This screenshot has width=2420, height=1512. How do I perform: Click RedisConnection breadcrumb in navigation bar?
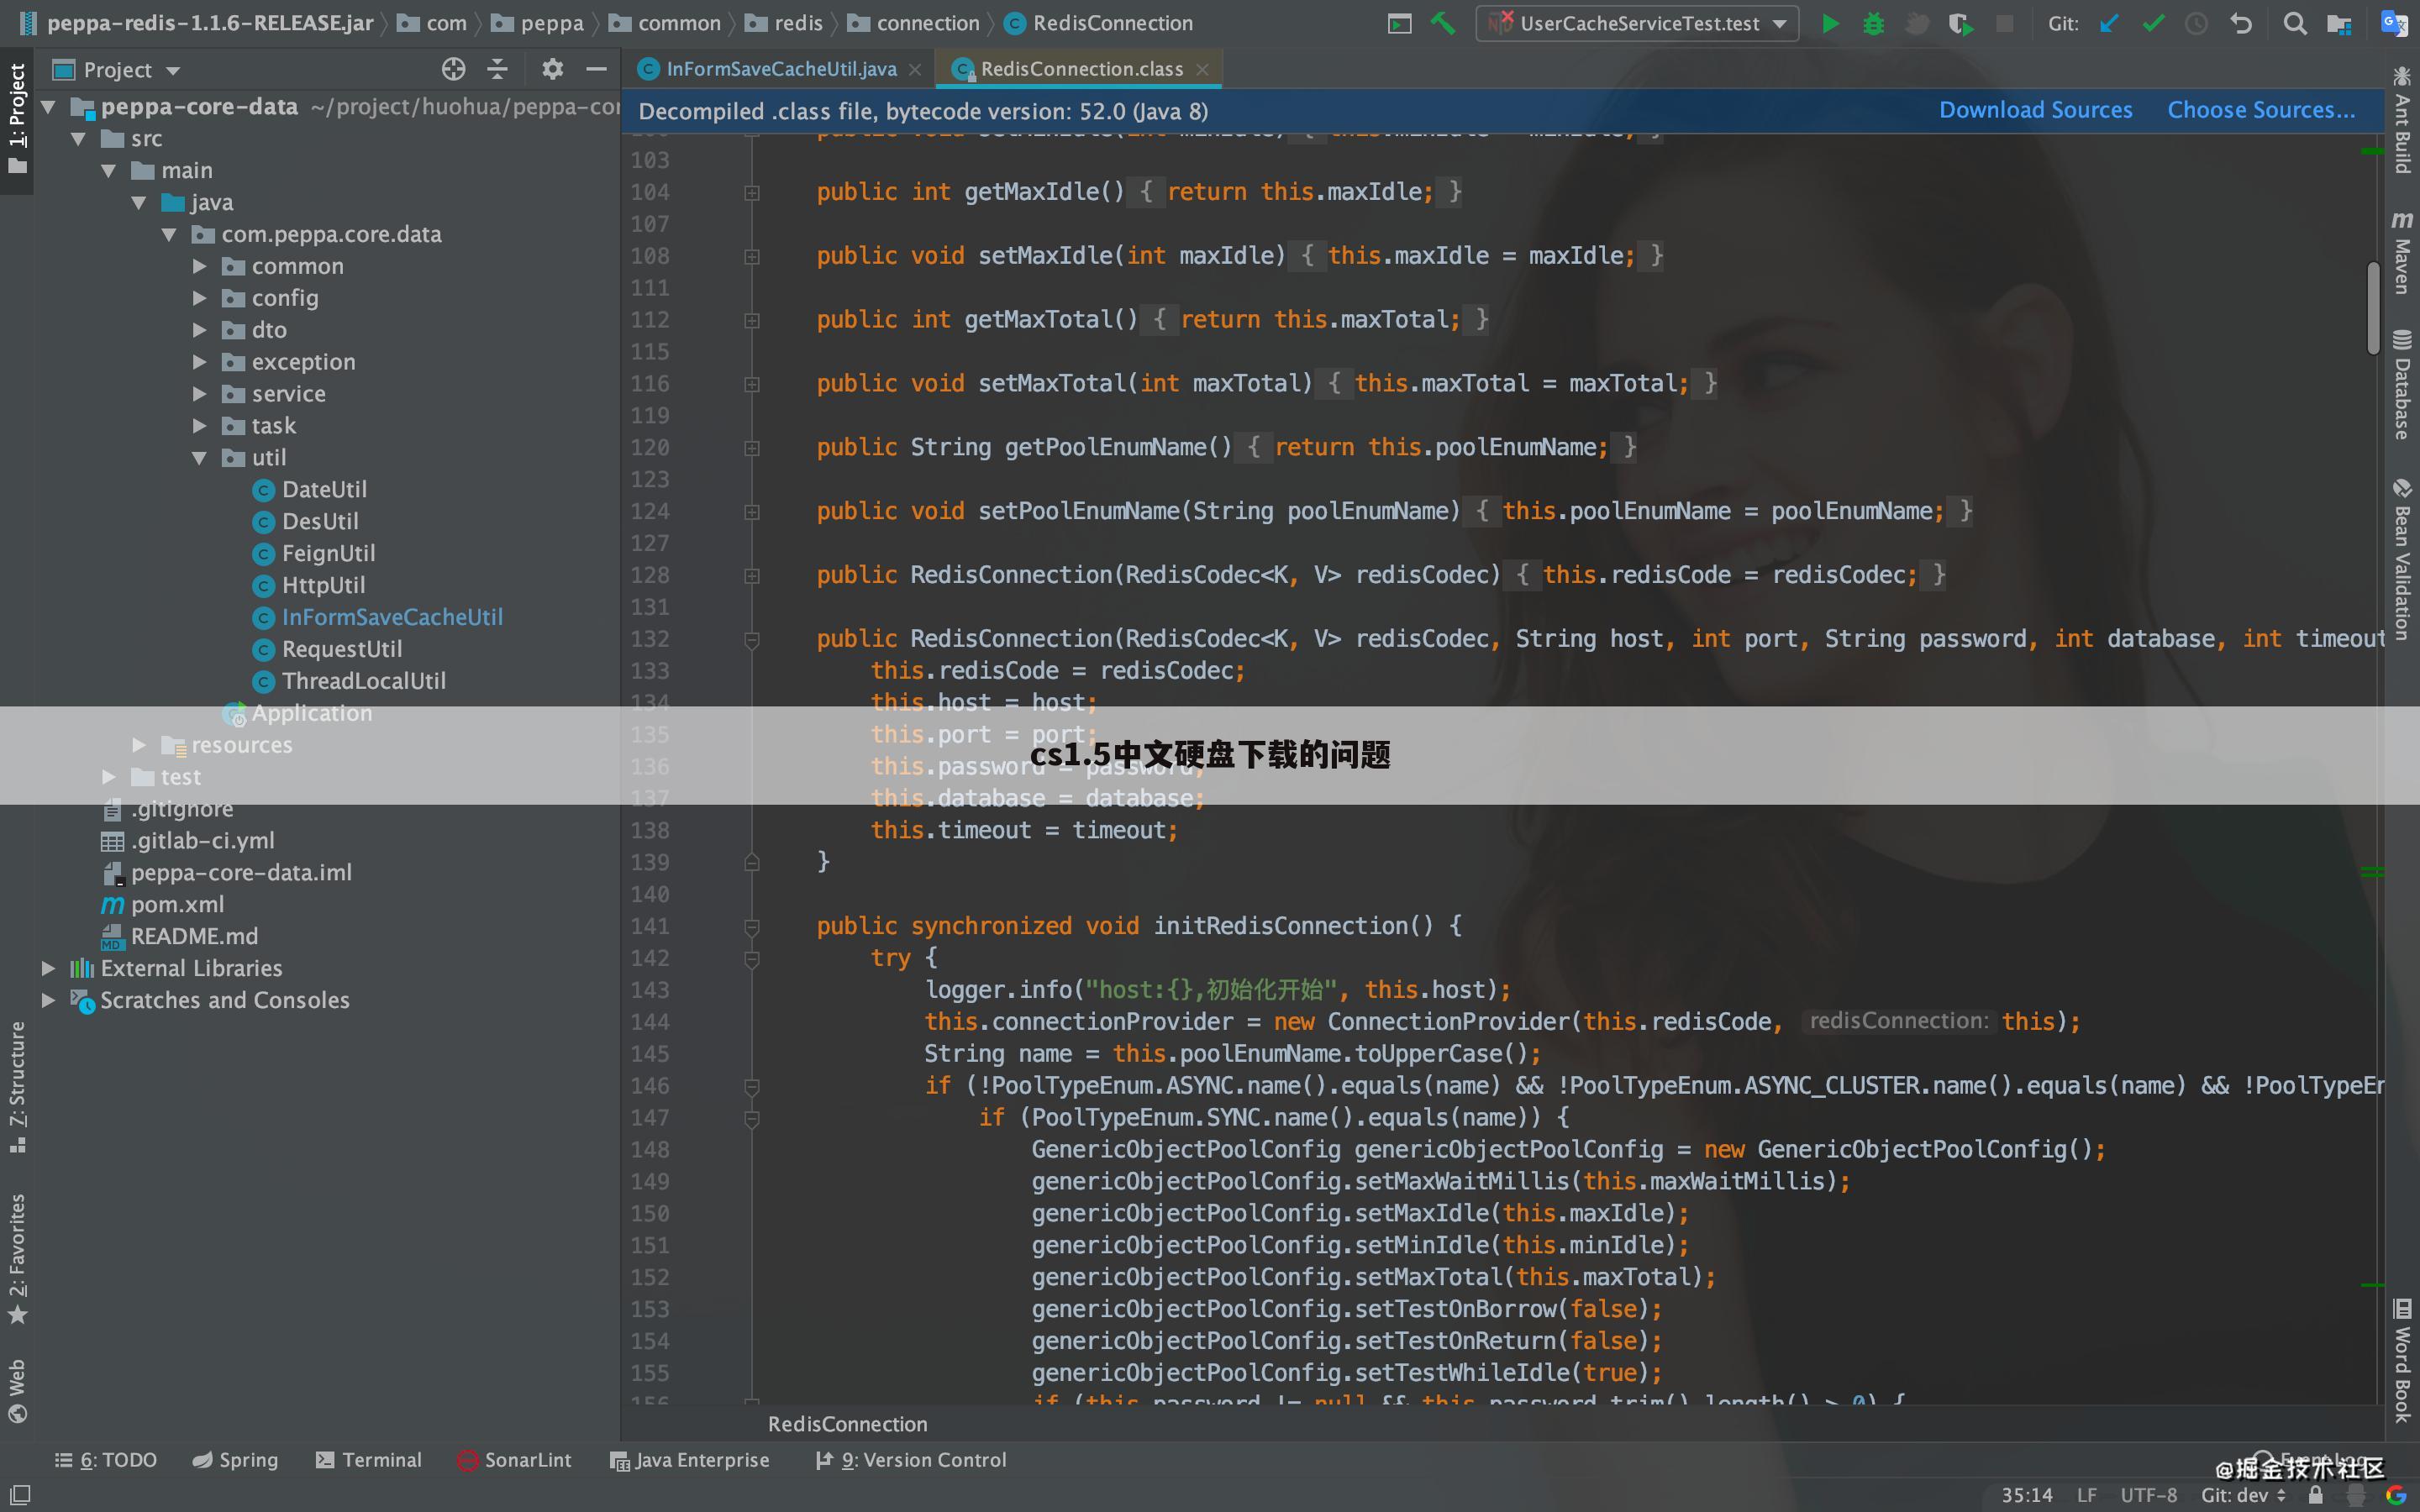[x=1099, y=23]
